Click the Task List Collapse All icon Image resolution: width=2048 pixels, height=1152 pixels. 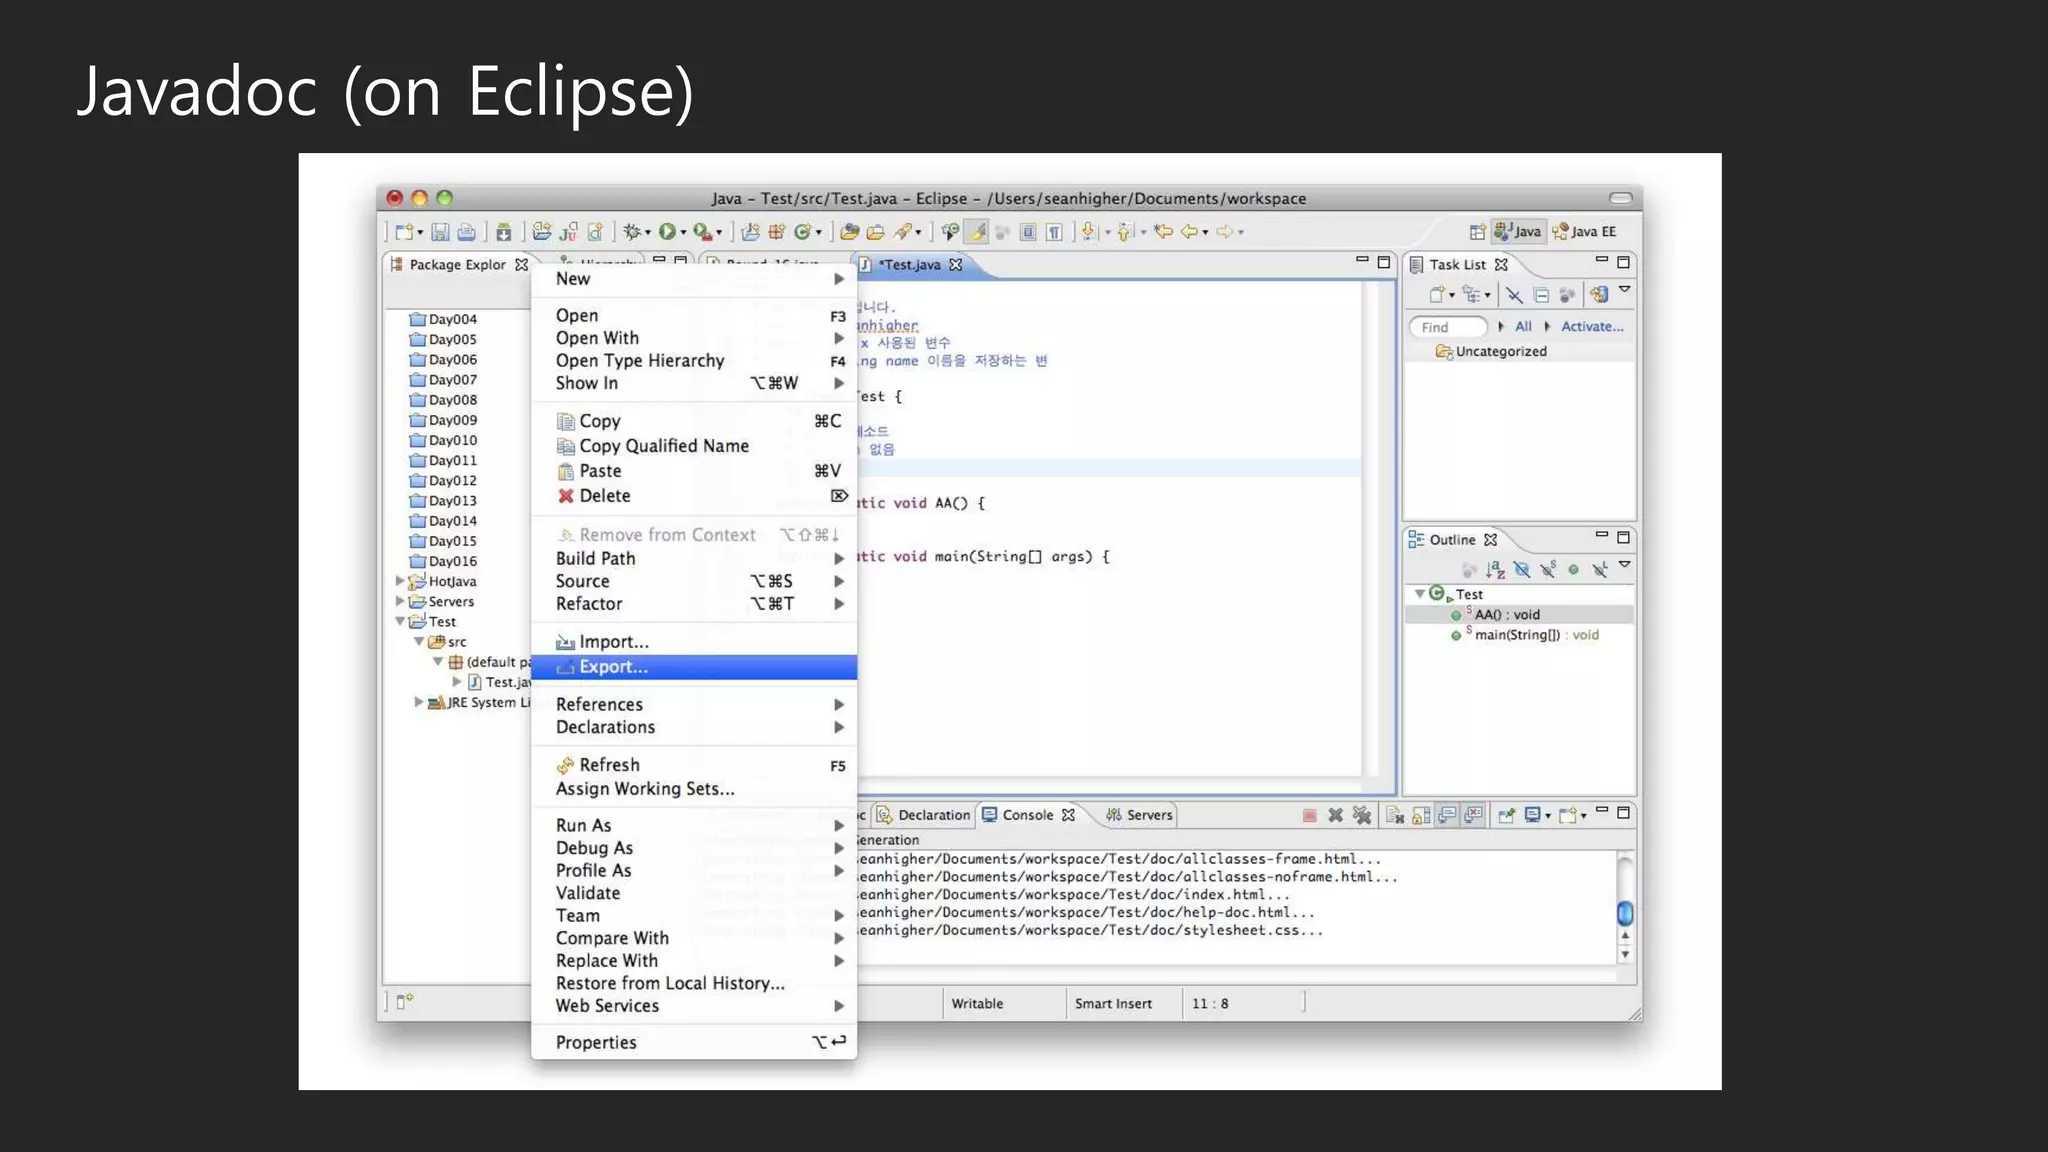(x=1541, y=295)
